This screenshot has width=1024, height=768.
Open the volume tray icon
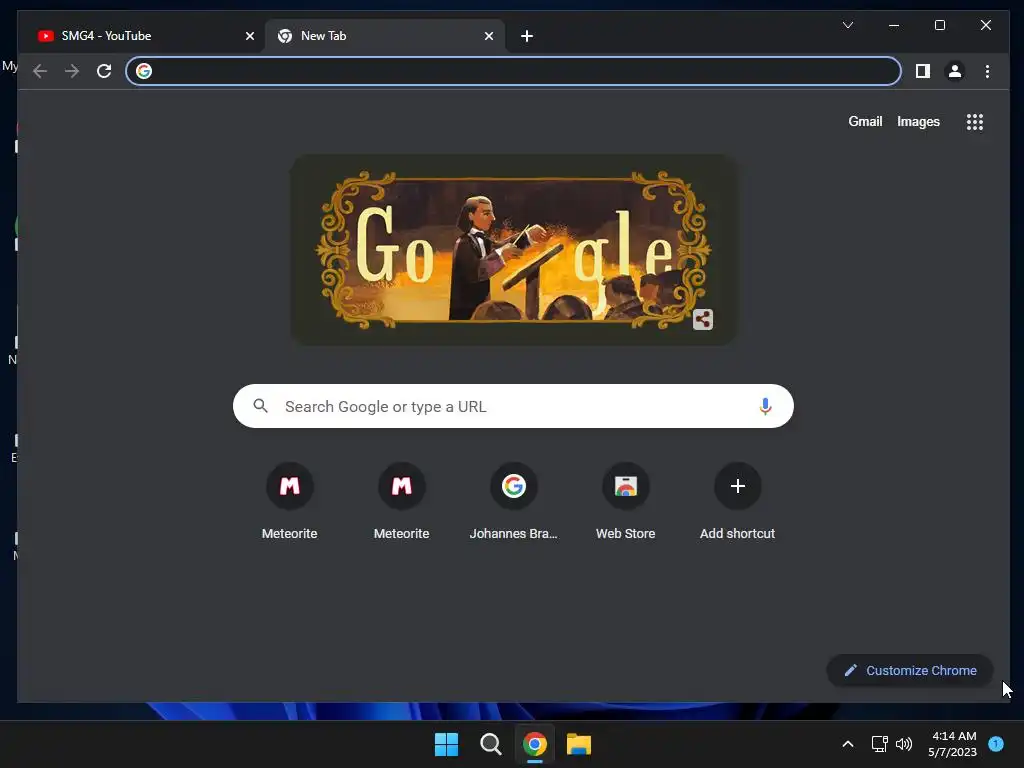pyautogui.click(x=904, y=744)
